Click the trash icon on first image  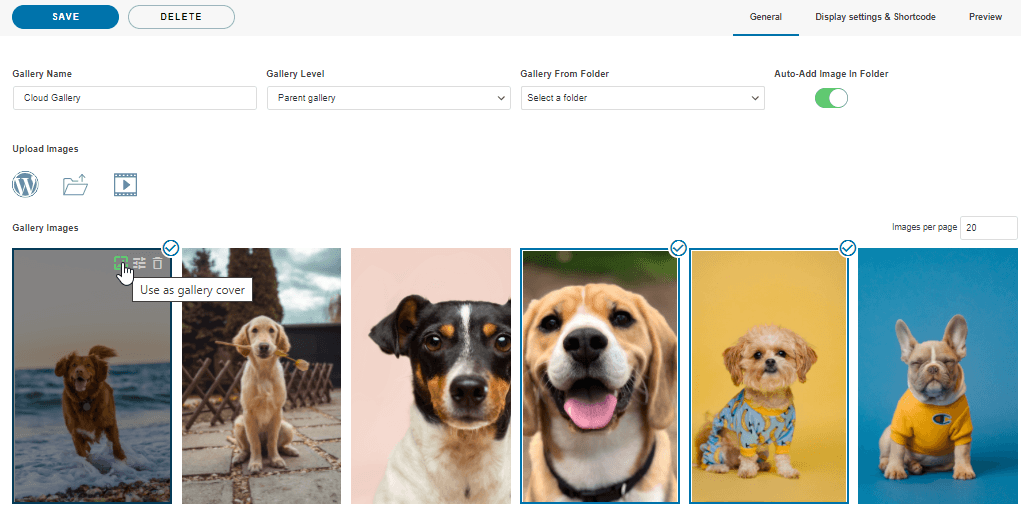point(157,264)
